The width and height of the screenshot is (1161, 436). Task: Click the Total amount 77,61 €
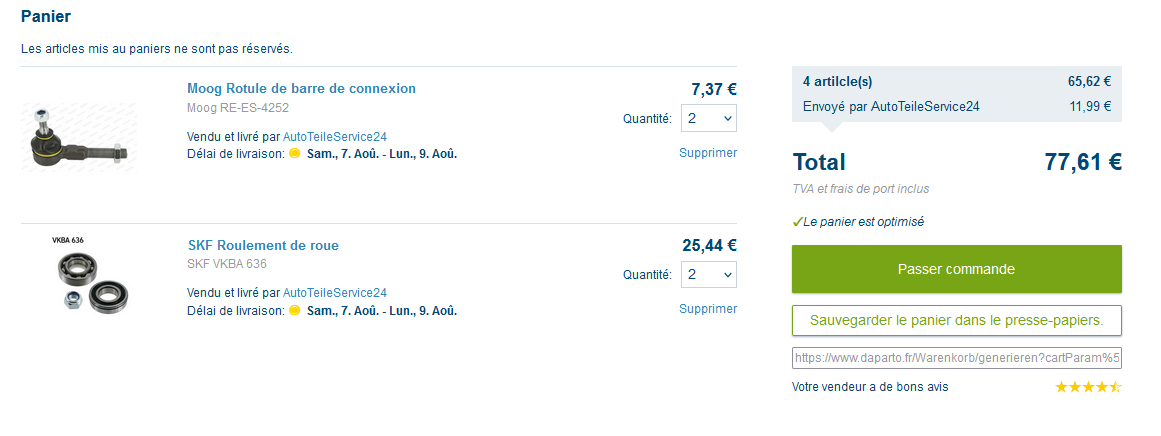click(x=1083, y=162)
